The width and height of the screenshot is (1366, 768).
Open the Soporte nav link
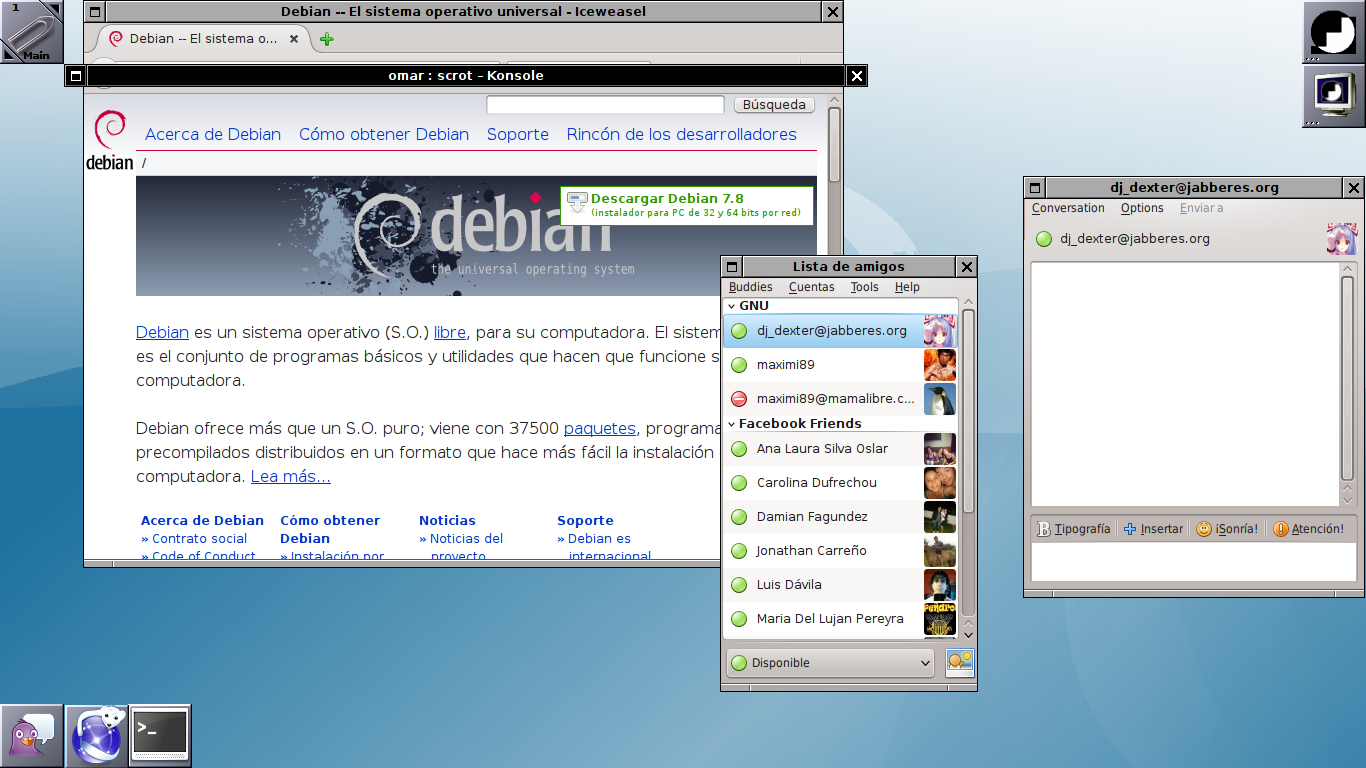(x=518, y=134)
